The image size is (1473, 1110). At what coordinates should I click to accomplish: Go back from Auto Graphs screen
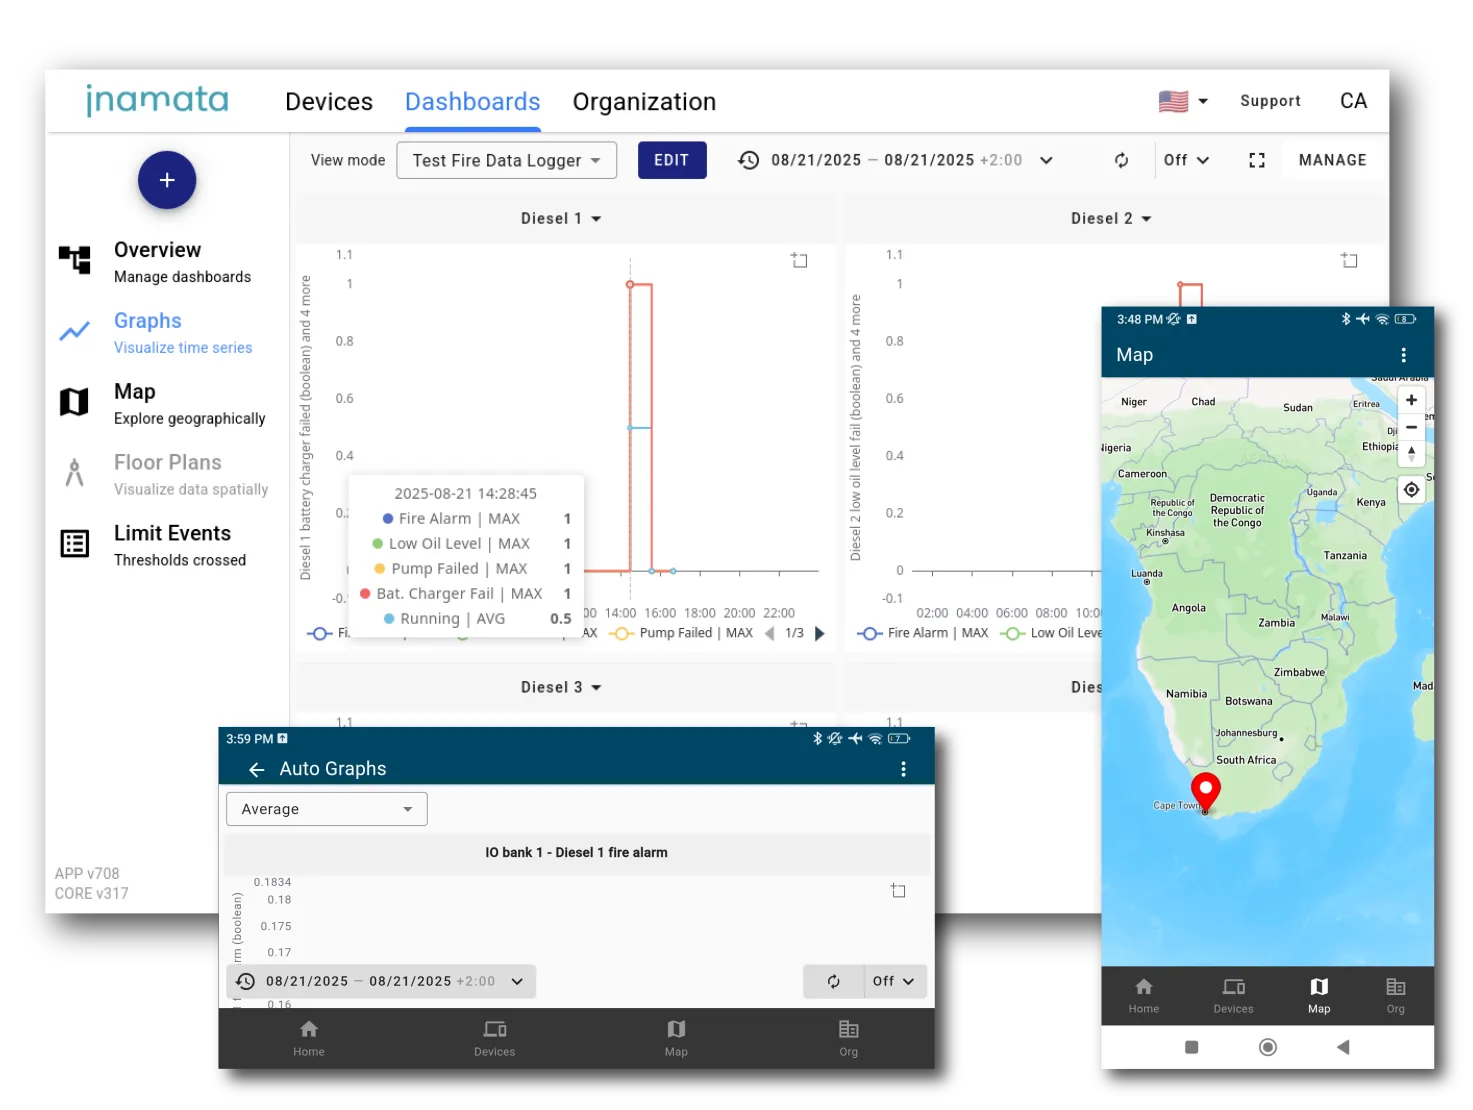[256, 769]
